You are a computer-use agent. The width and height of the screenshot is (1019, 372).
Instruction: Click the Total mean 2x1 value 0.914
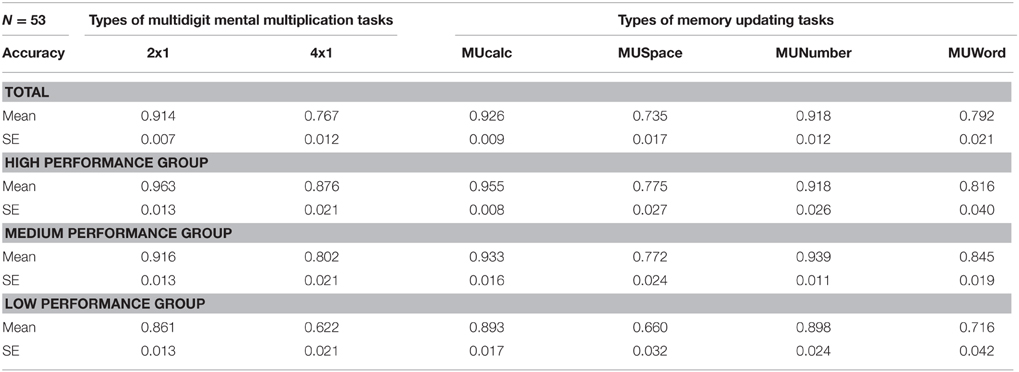click(x=158, y=116)
